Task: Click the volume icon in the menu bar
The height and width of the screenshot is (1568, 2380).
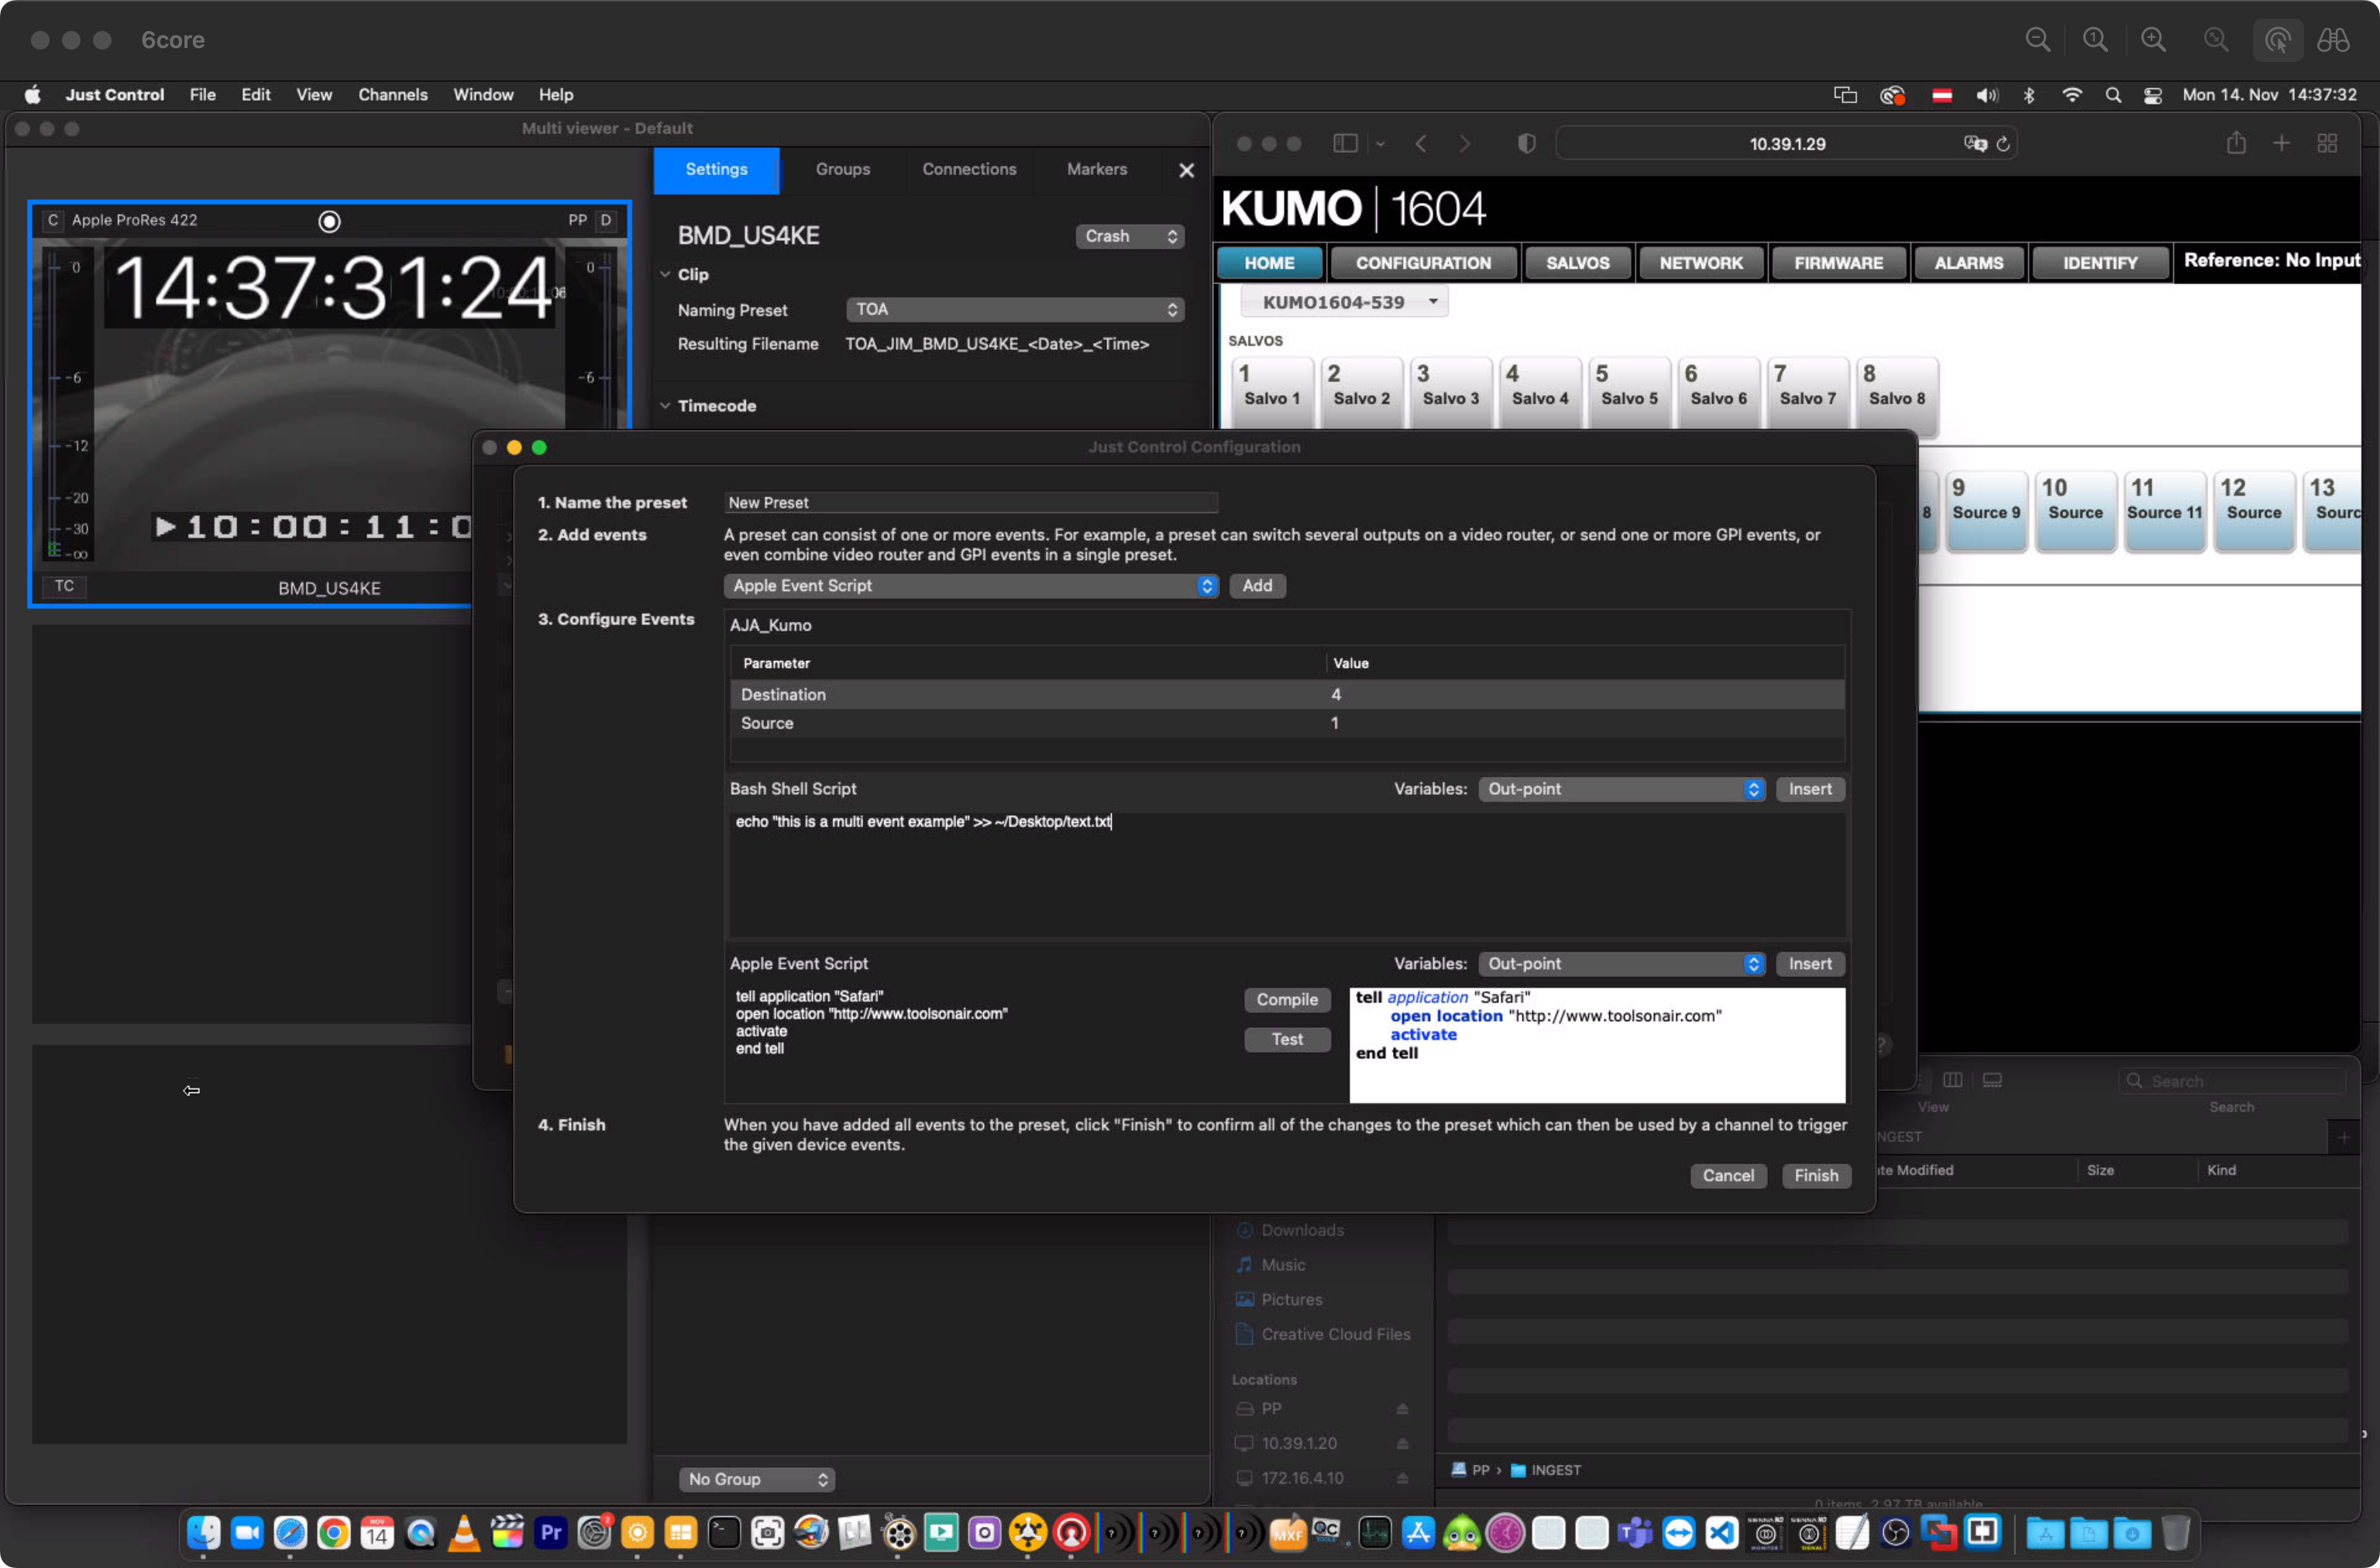Action: pyautogui.click(x=1986, y=95)
